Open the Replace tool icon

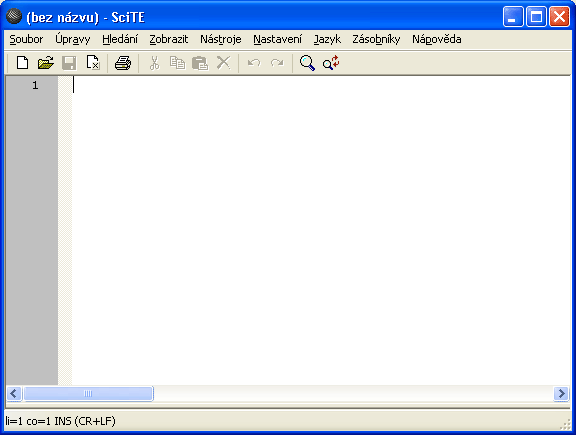[x=331, y=63]
